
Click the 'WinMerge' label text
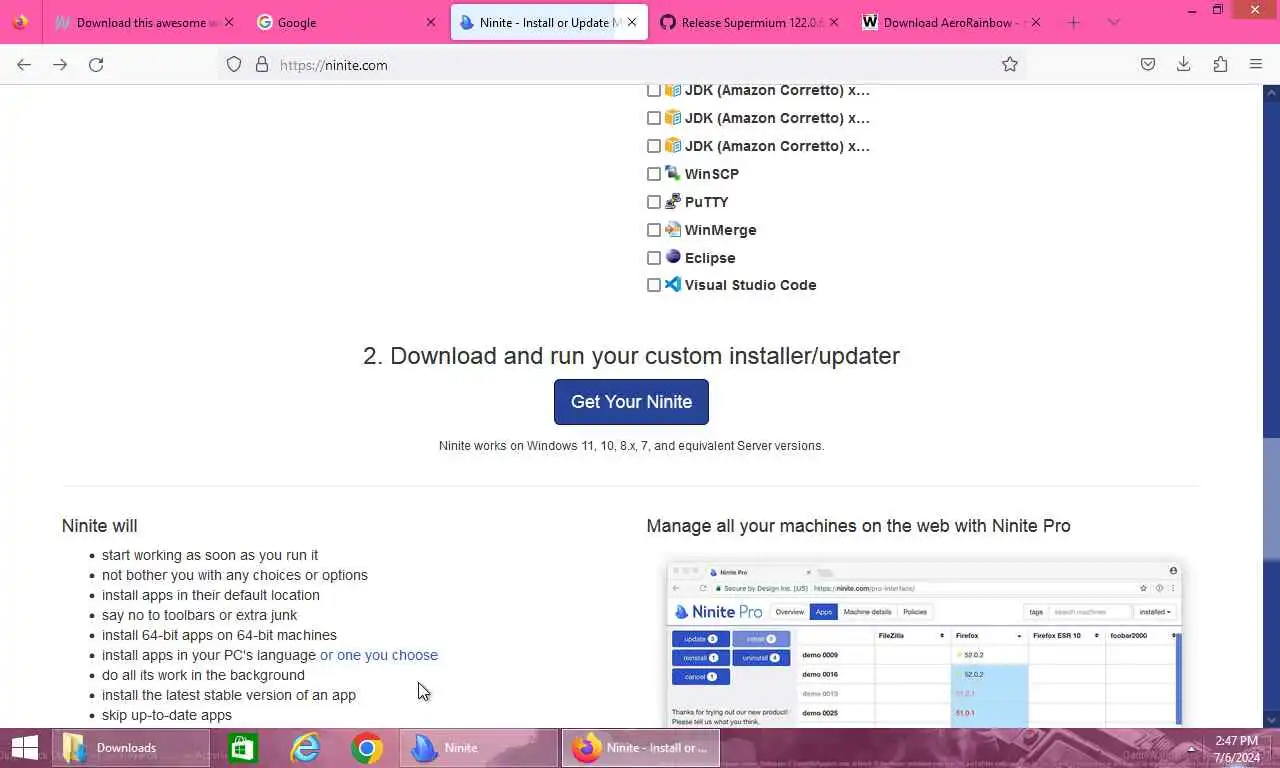coord(721,230)
